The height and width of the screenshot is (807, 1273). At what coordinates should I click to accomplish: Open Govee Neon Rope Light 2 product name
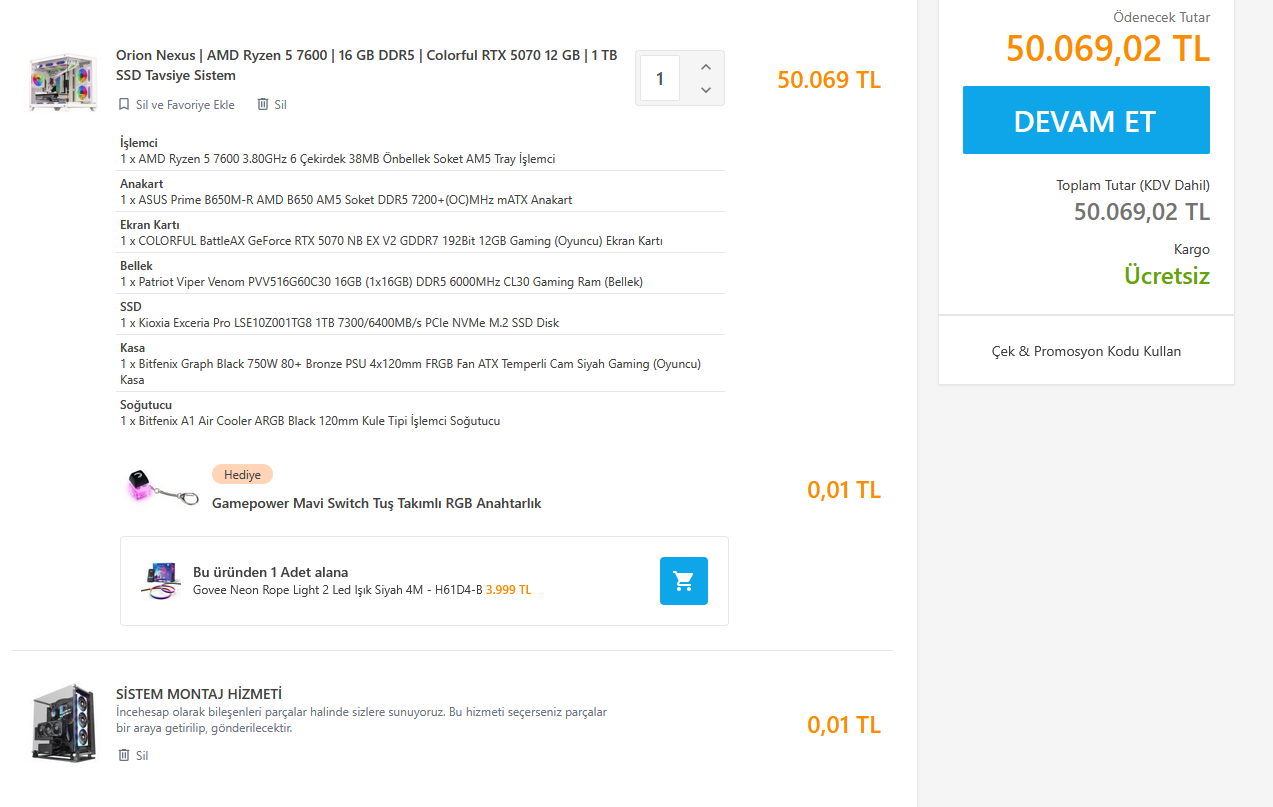pos(338,590)
